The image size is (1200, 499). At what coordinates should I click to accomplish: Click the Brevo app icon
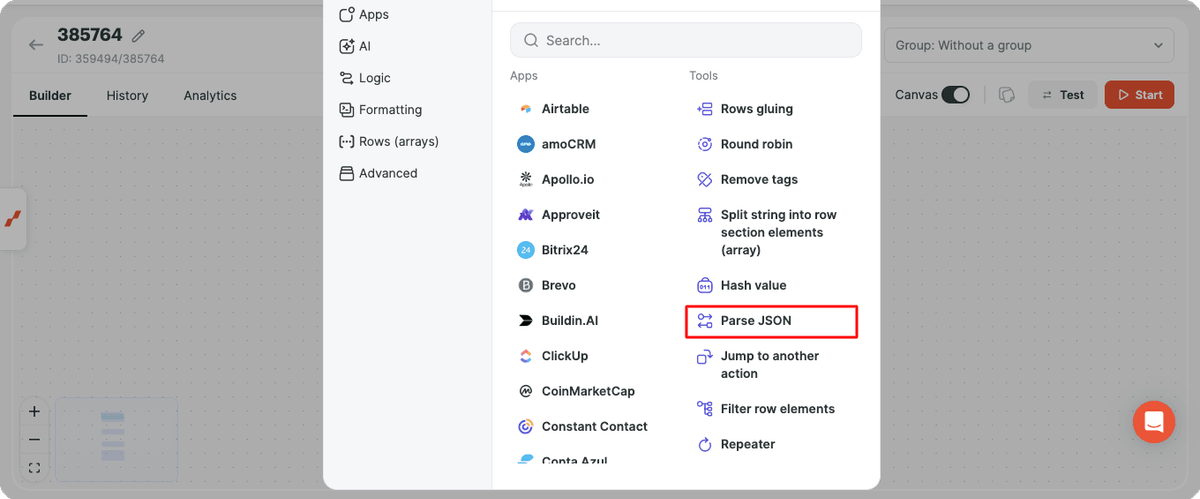coord(526,286)
